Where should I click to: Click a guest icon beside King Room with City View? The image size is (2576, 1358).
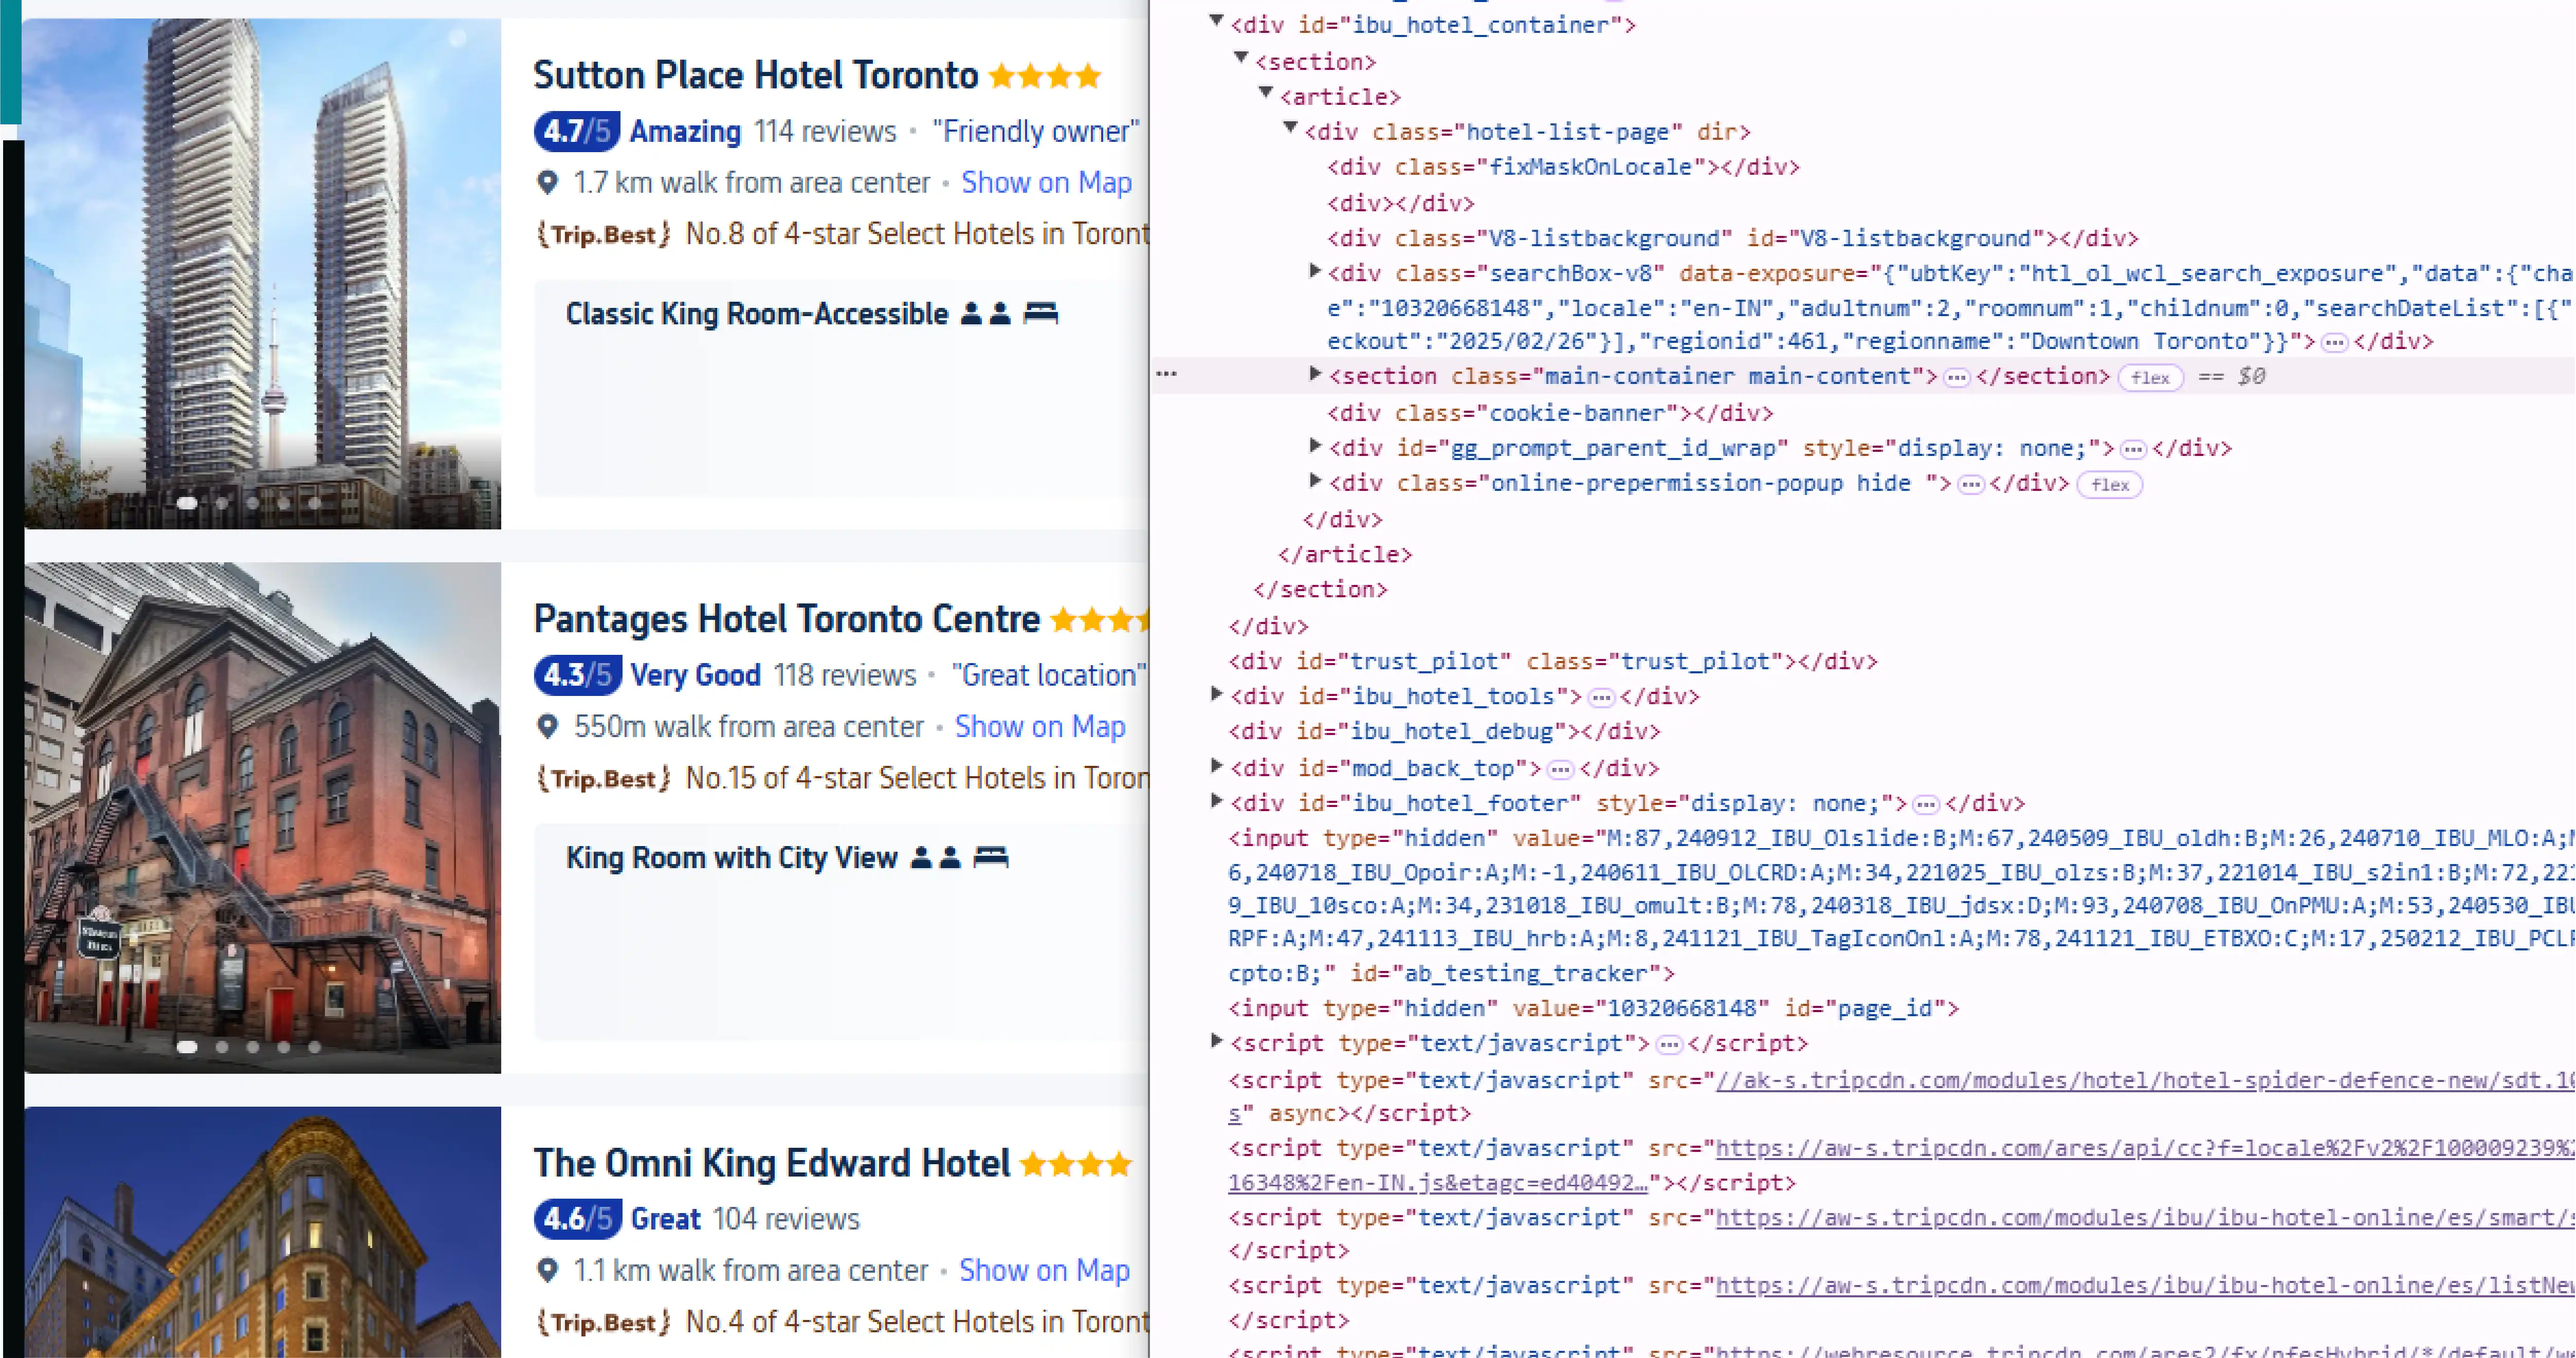point(920,857)
